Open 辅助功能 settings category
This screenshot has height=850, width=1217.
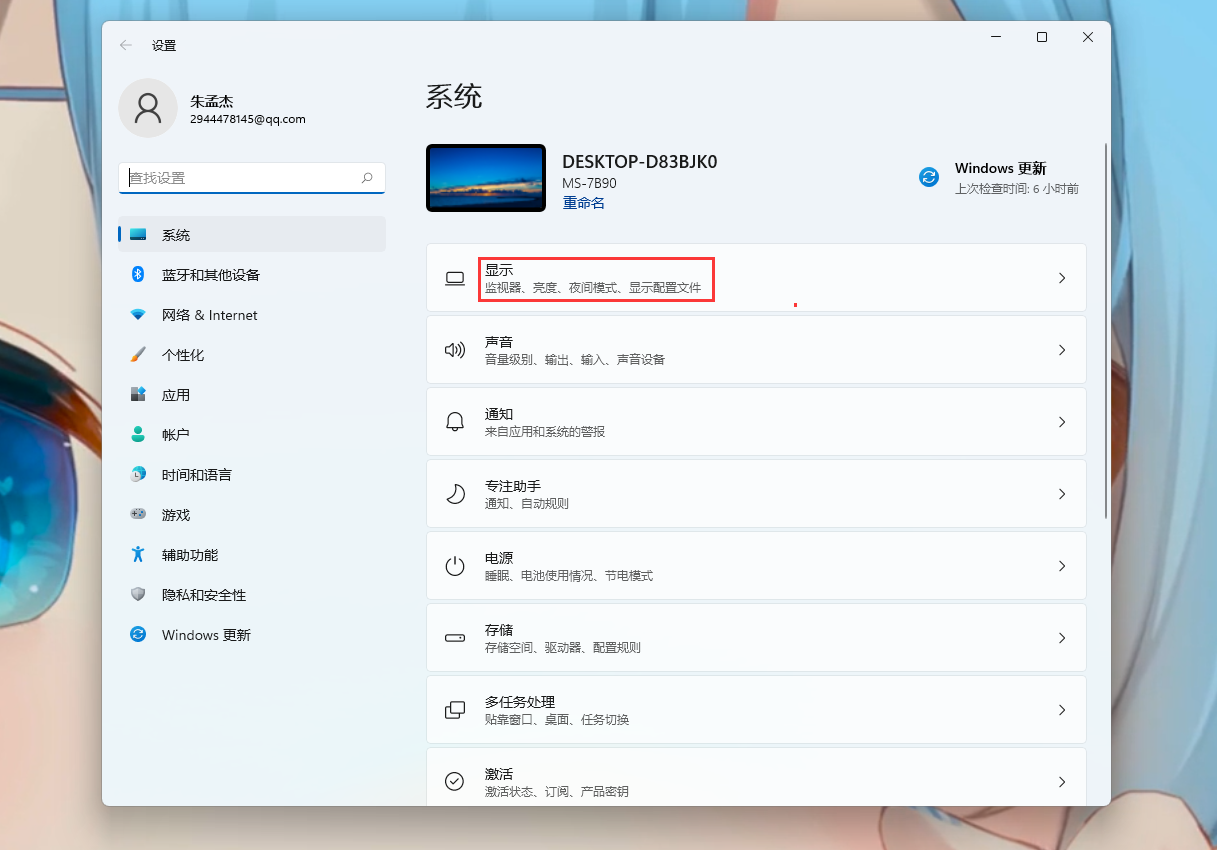click(252, 555)
